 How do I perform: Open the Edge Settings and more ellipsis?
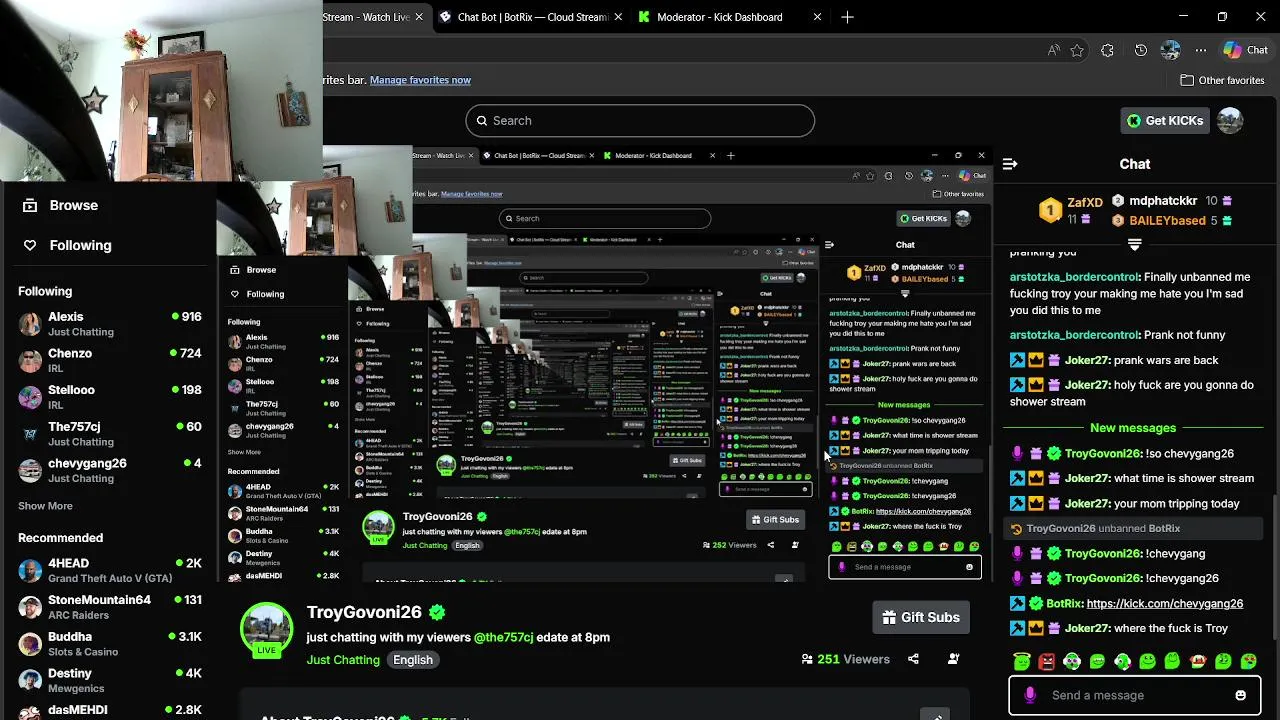(1201, 50)
